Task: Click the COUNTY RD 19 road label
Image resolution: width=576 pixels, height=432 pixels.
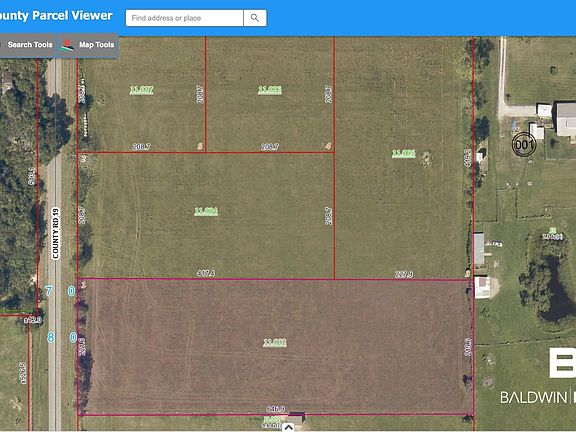Action: click(x=55, y=234)
